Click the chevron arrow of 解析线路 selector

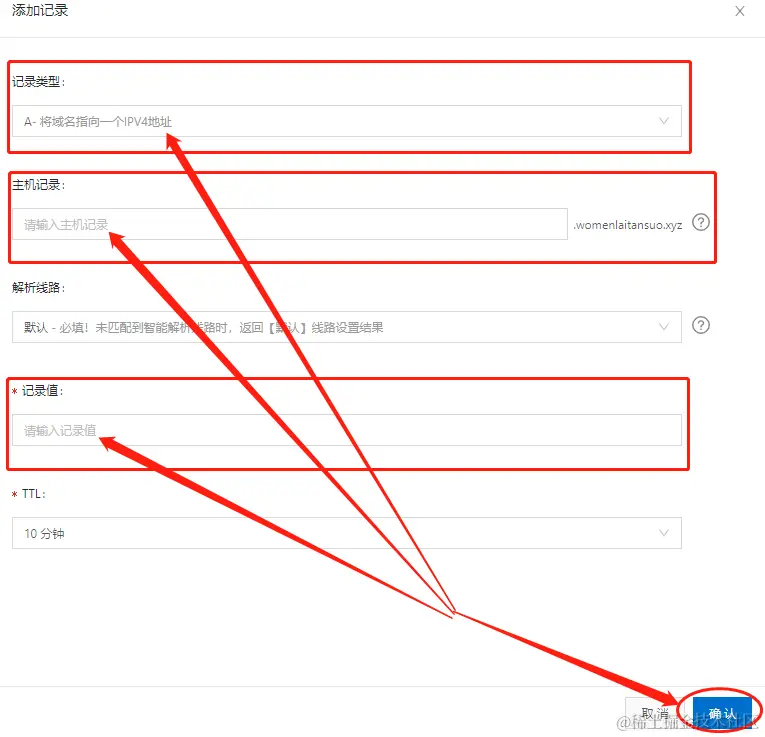click(x=664, y=327)
